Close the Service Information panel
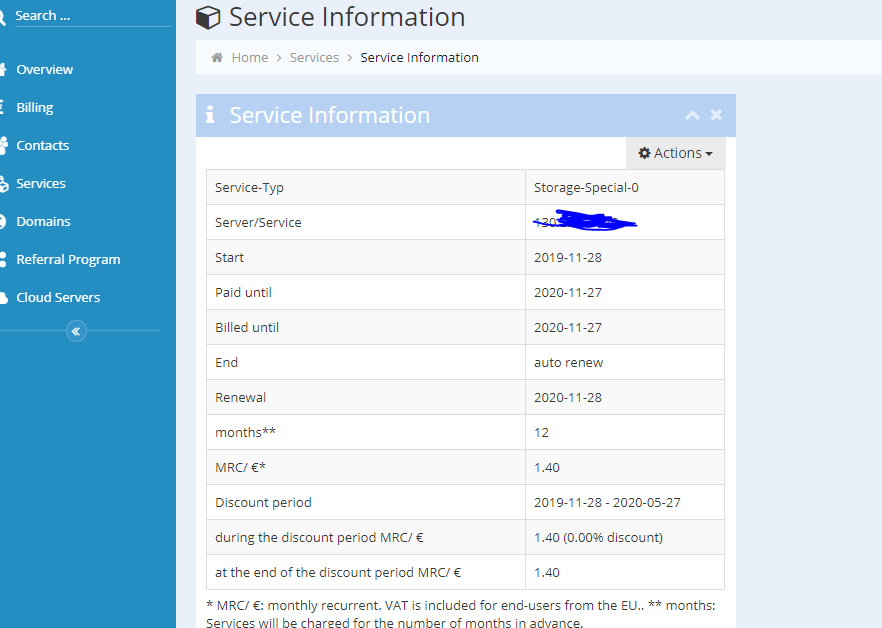 [716, 115]
